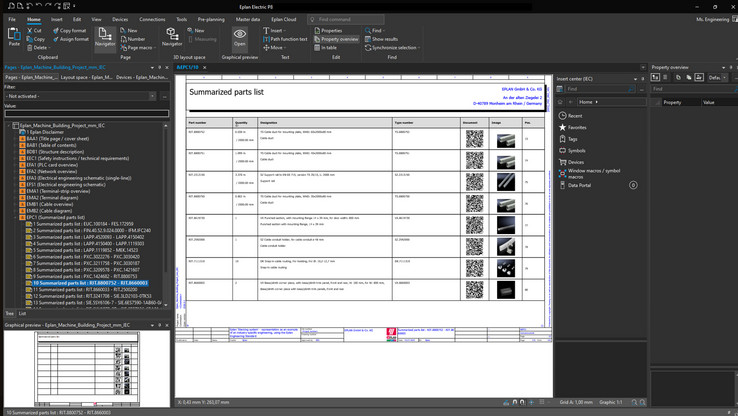Switch page navigator to List view

coord(23,313)
